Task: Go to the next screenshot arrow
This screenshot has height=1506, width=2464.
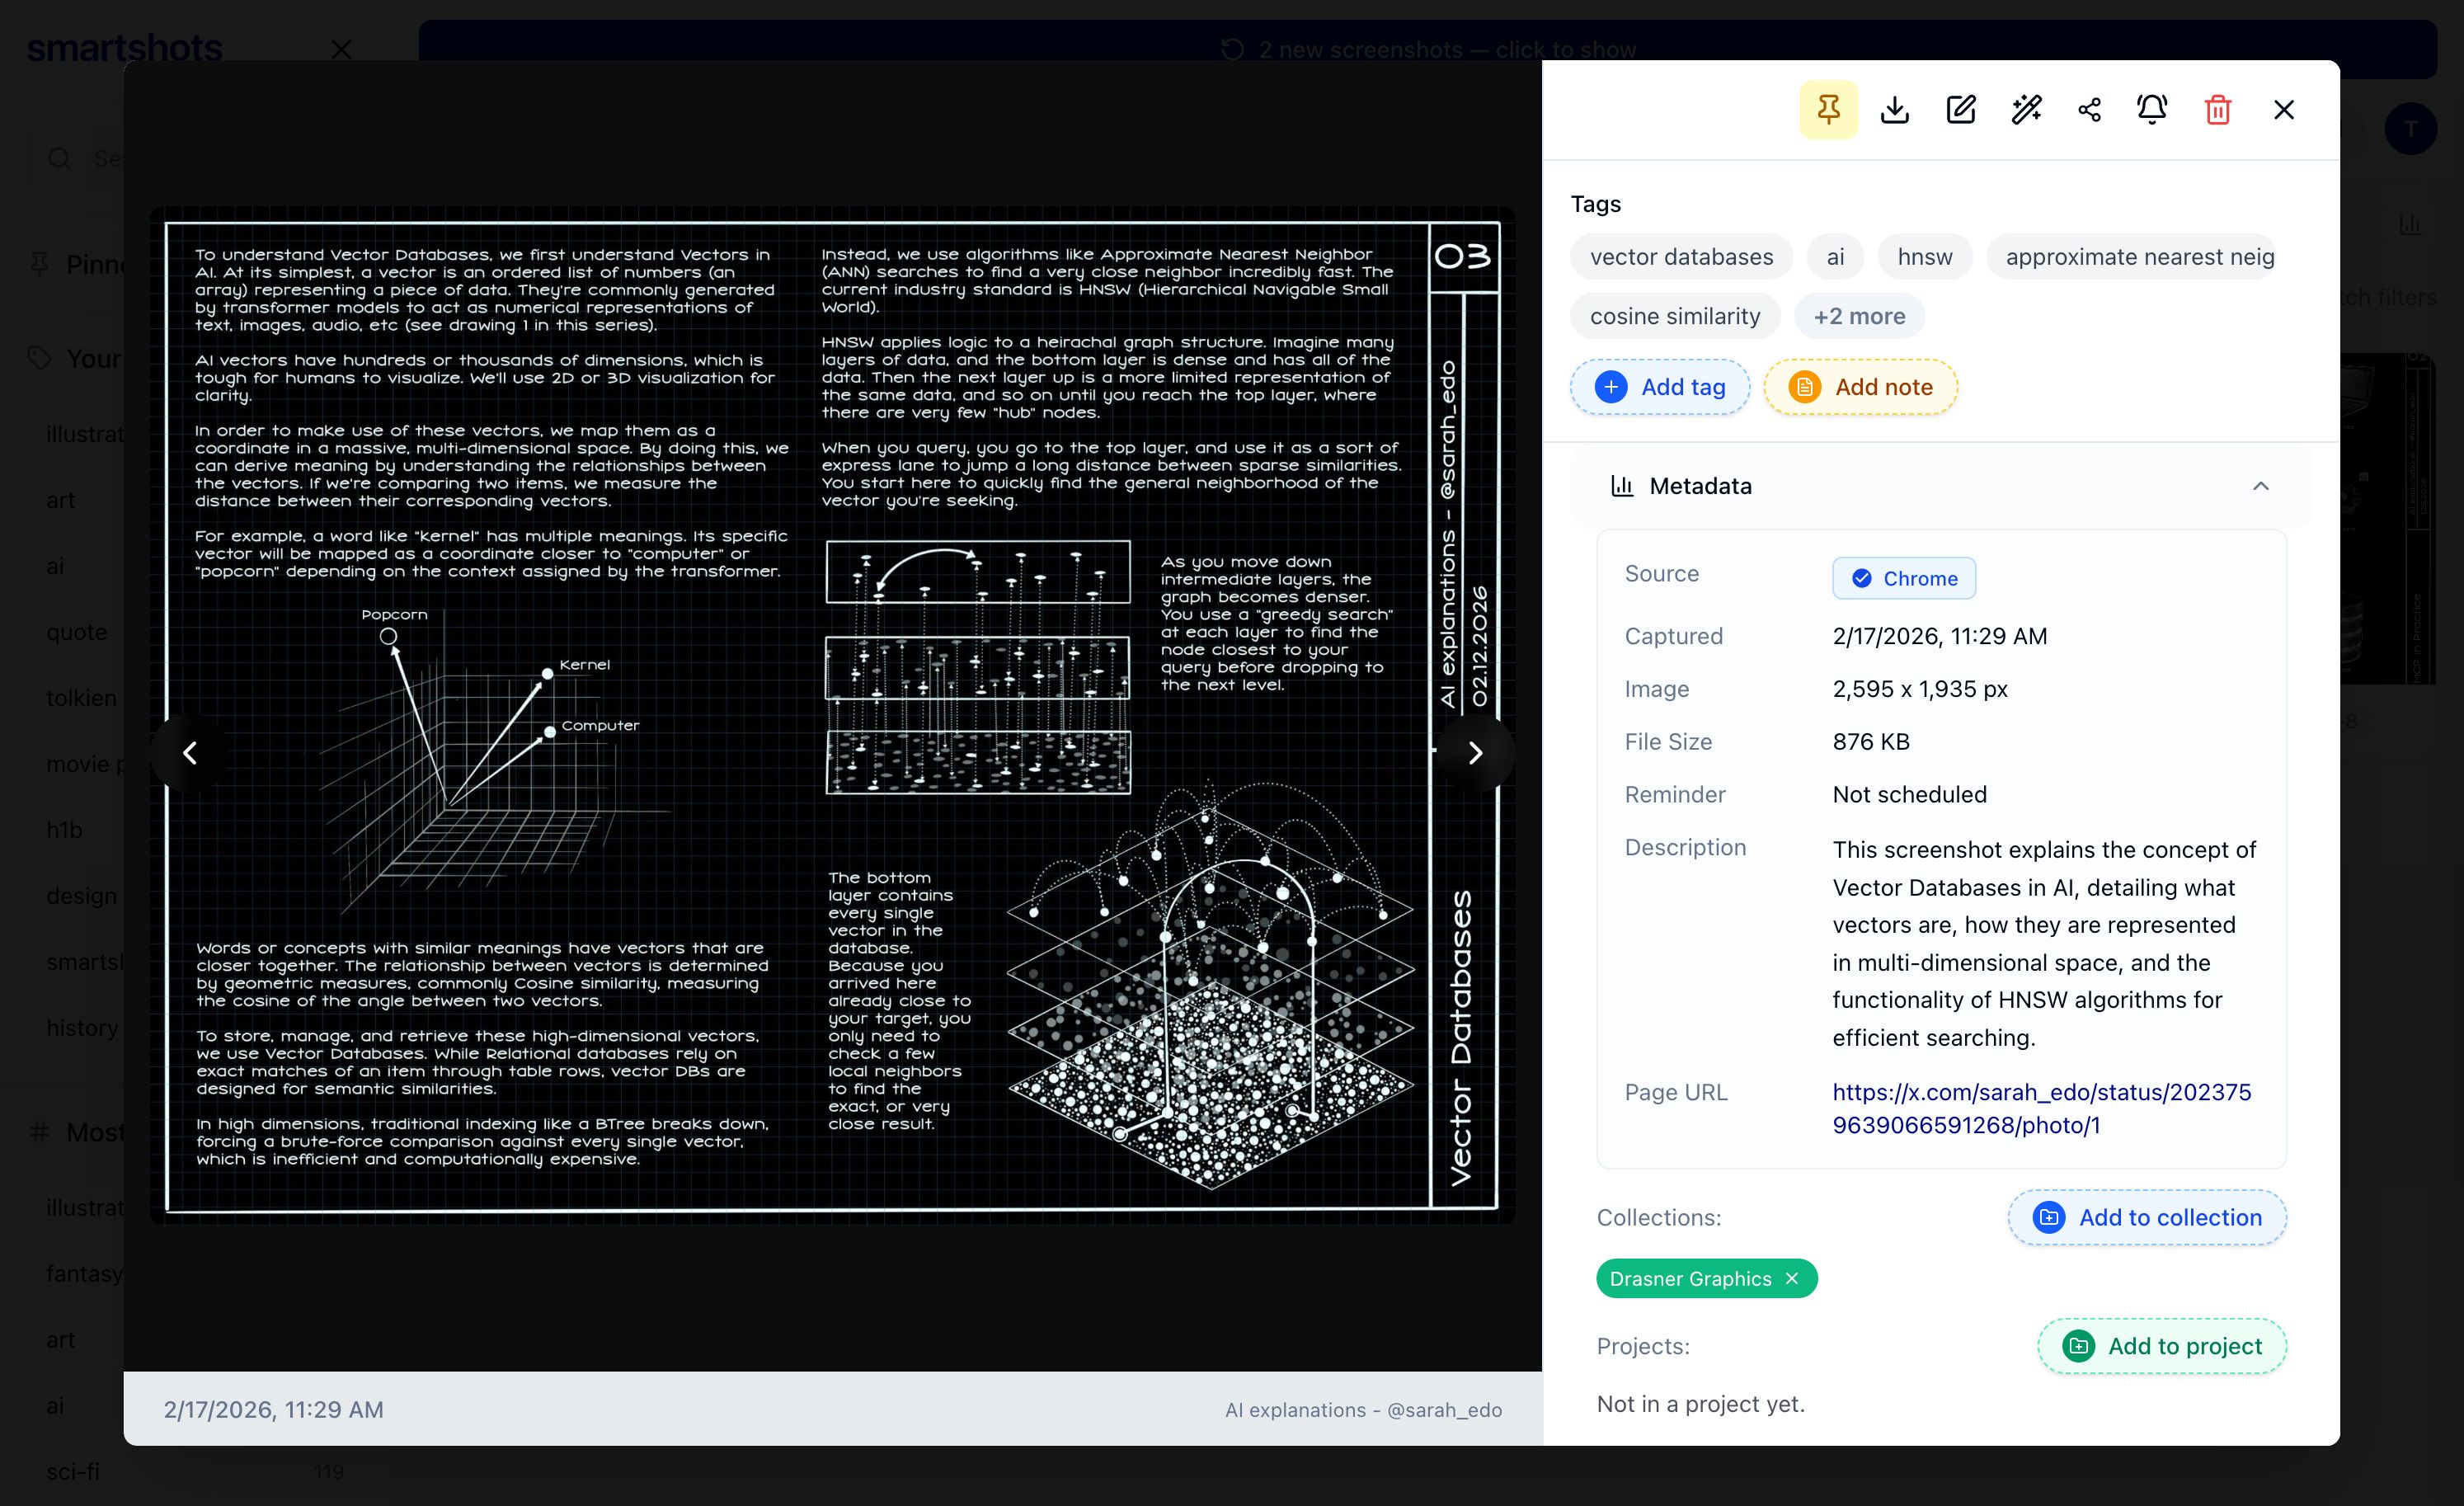Action: click(x=1475, y=753)
